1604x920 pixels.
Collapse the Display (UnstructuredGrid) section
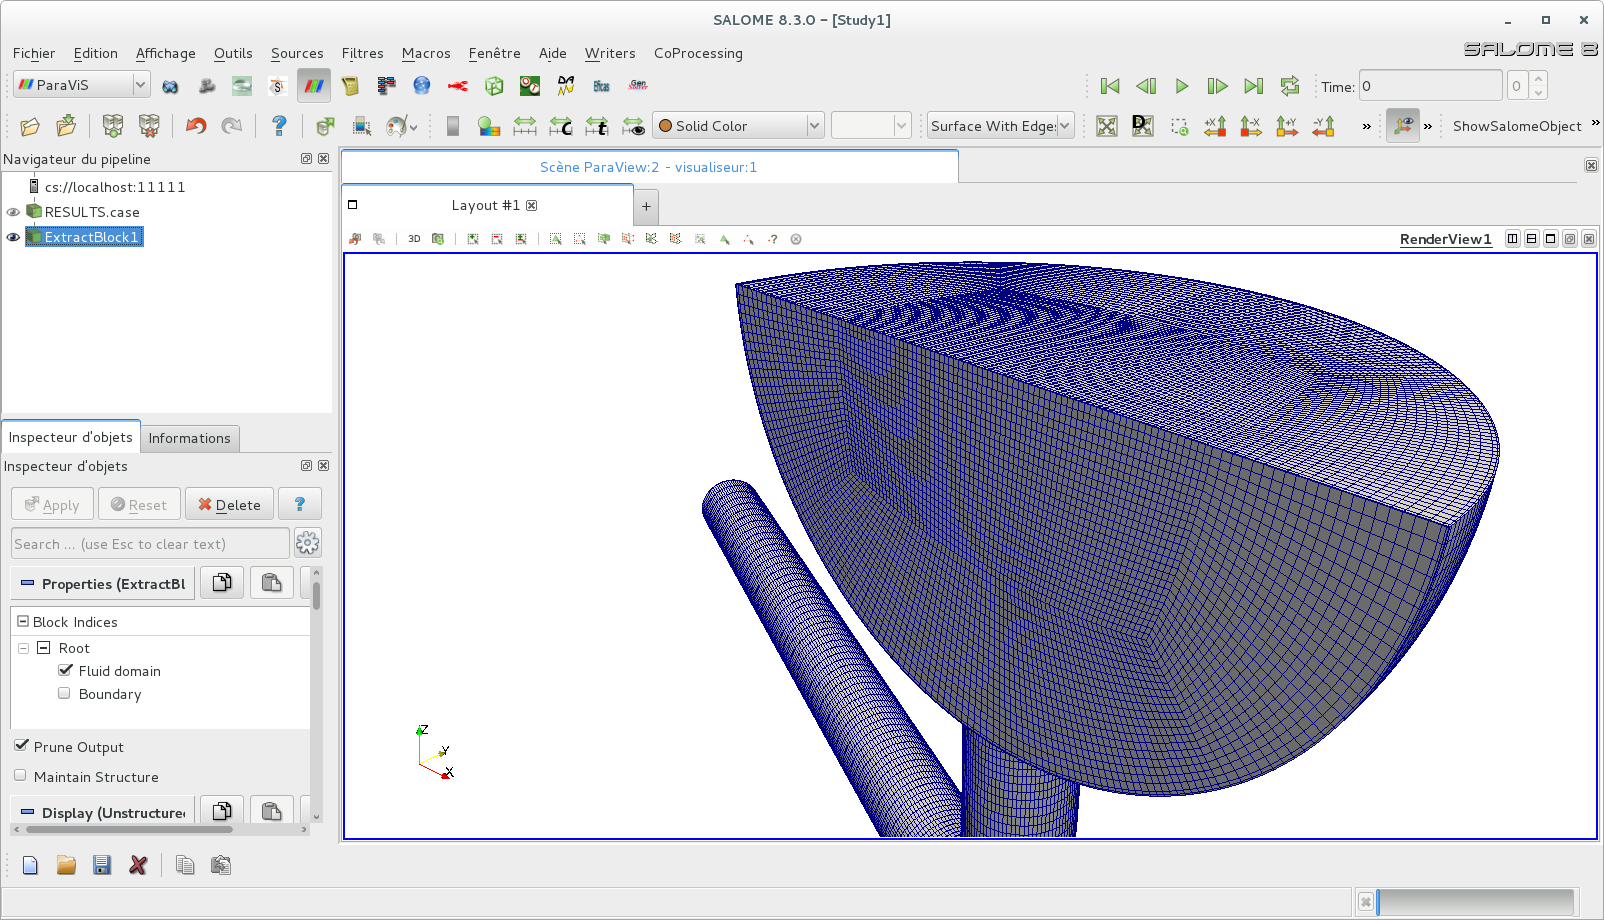(x=28, y=812)
